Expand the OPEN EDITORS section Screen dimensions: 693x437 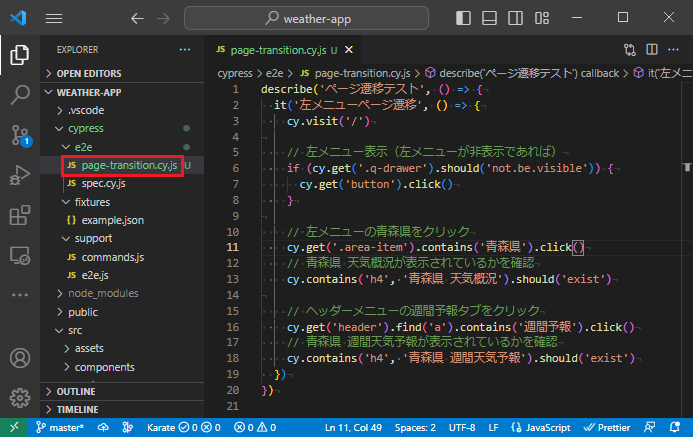[122, 73]
